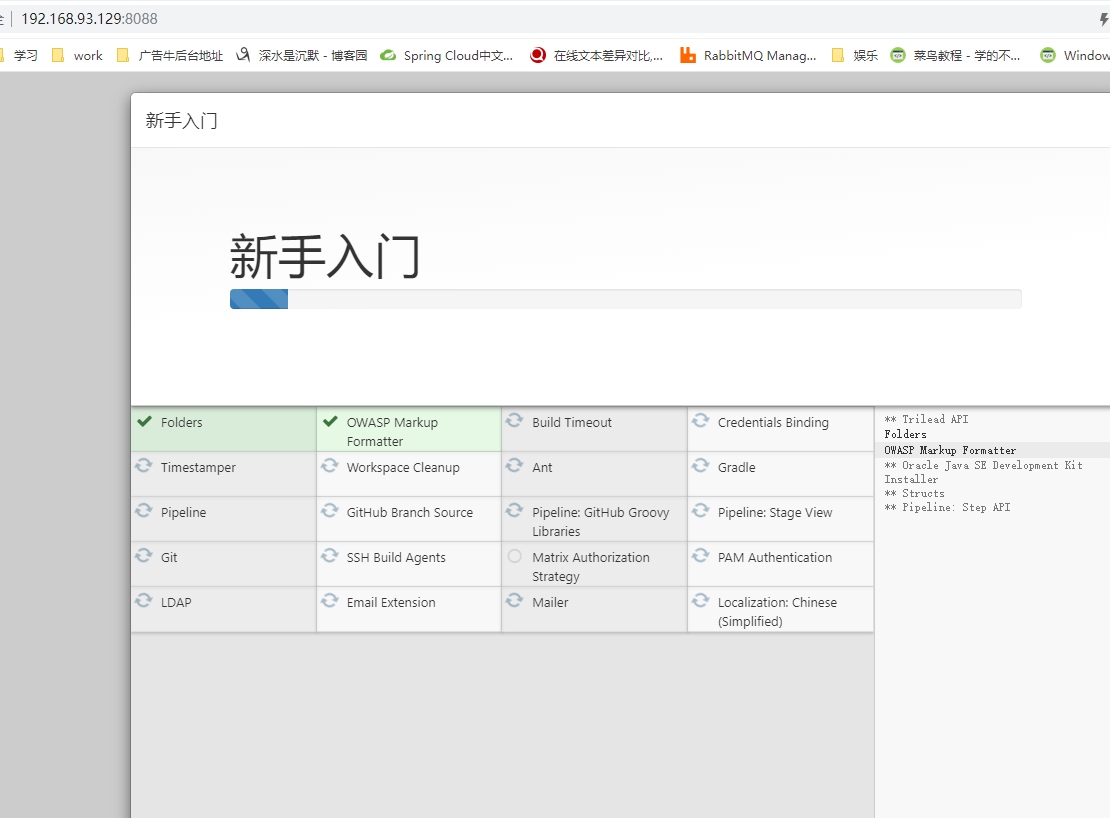Select the Timestamper plugin cell
1110x818 pixels.
pyautogui.click(x=223, y=472)
